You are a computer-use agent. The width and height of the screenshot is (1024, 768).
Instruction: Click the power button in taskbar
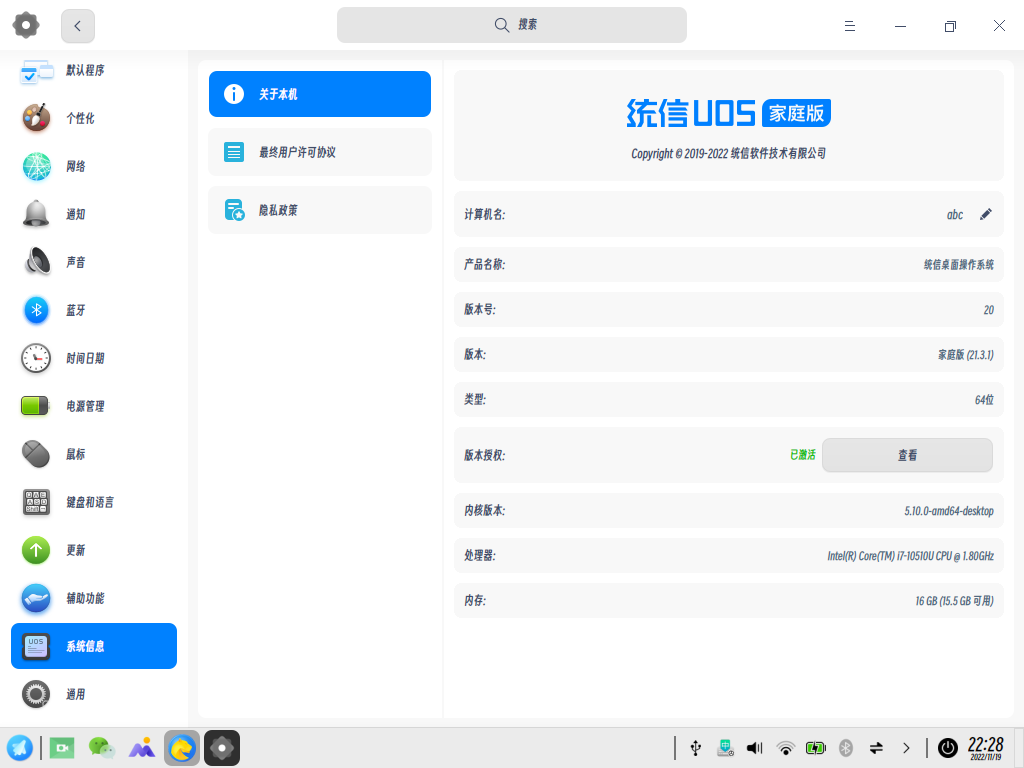pyautogui.click(x=948, y=748)
